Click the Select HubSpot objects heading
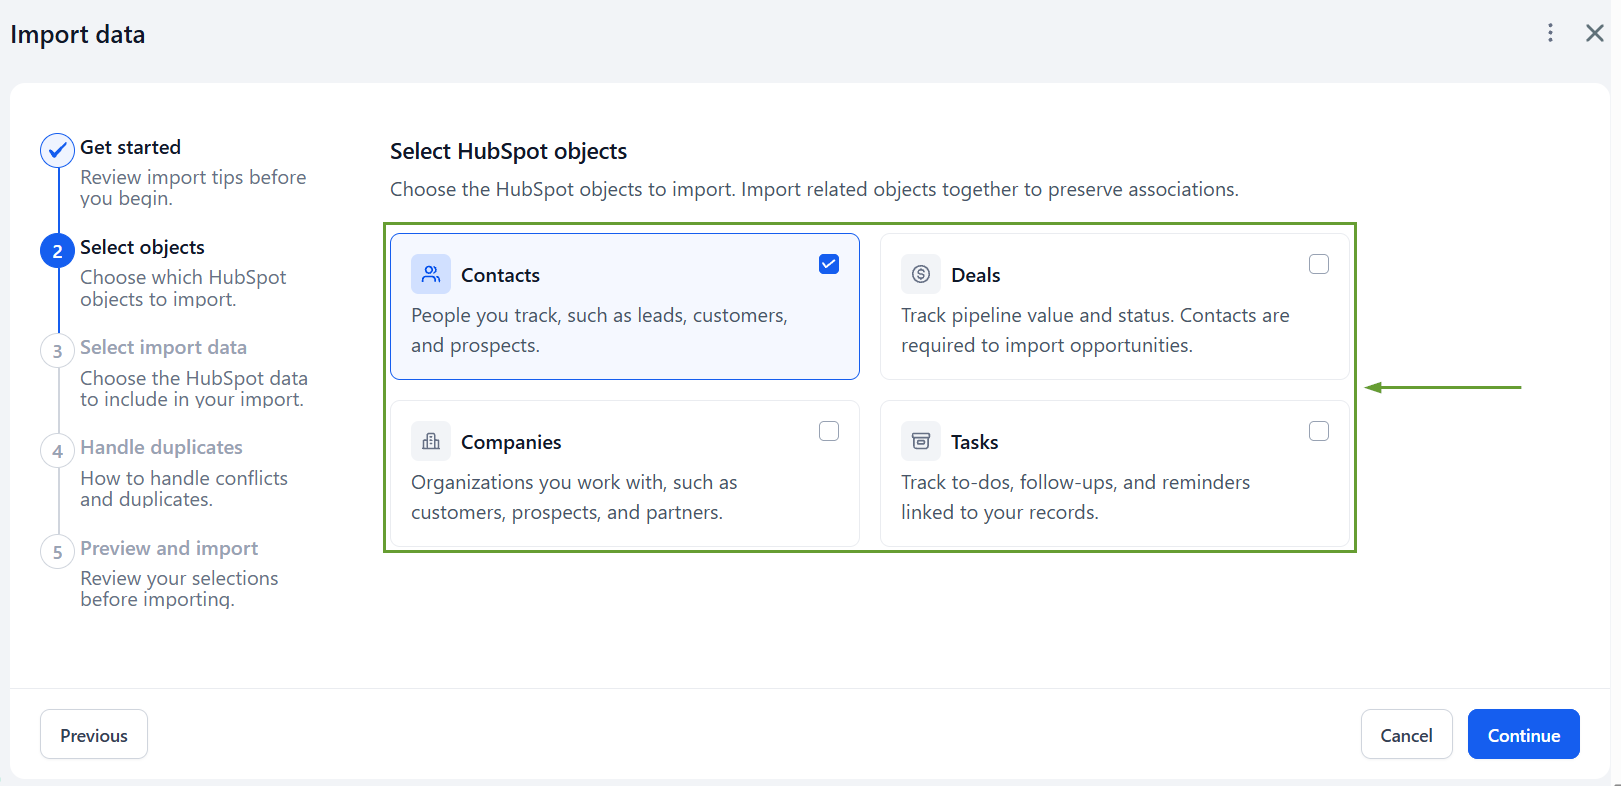Screen dimensions: 1621x786 pos(508,151)
